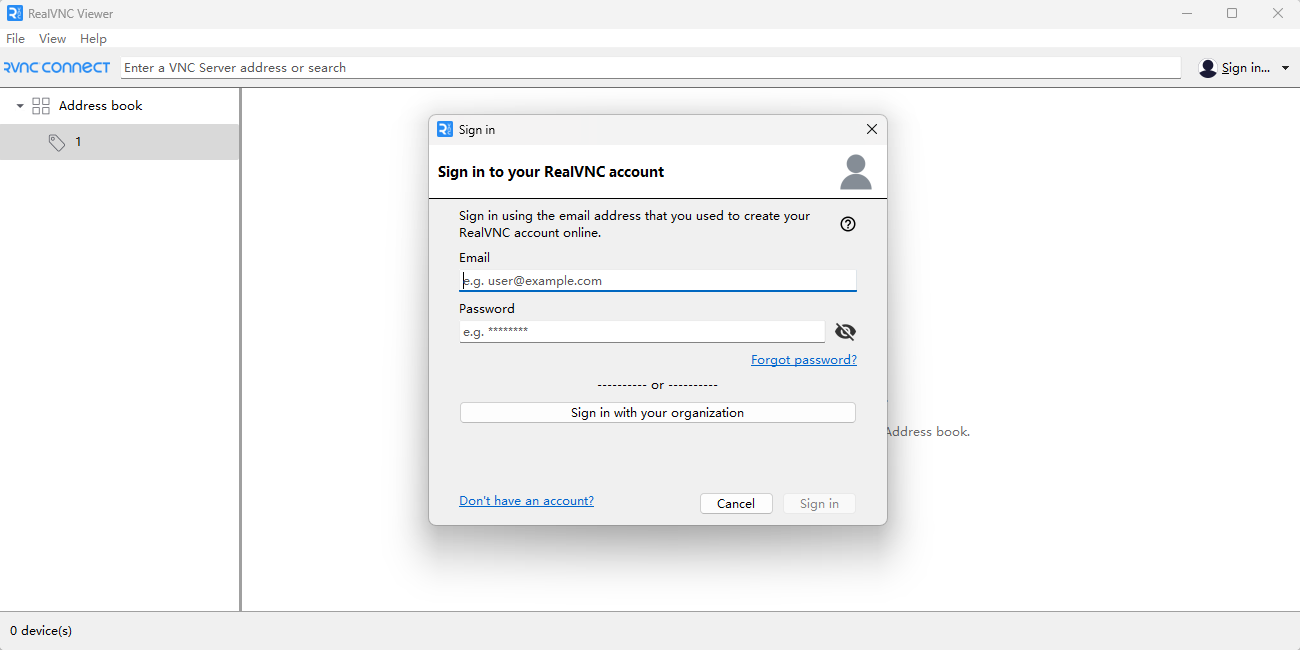Viewport: 1300px width, 650px height.
Task: Click the user avatar in dialog header
Action: pos(856,172)
